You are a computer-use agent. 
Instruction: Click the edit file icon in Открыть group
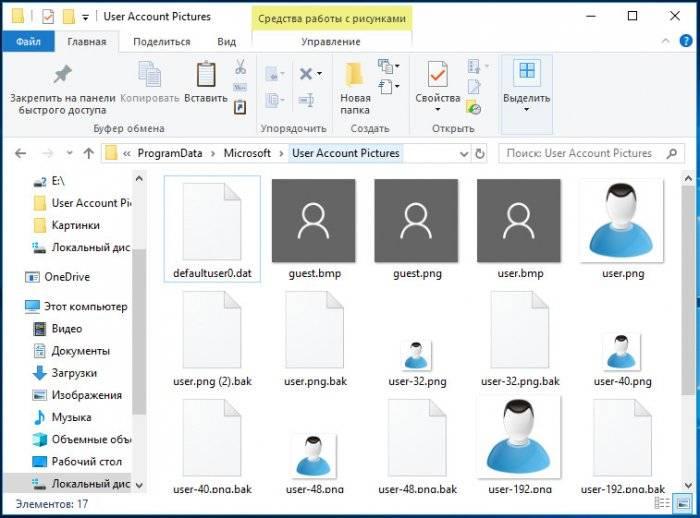pos(474,87)
